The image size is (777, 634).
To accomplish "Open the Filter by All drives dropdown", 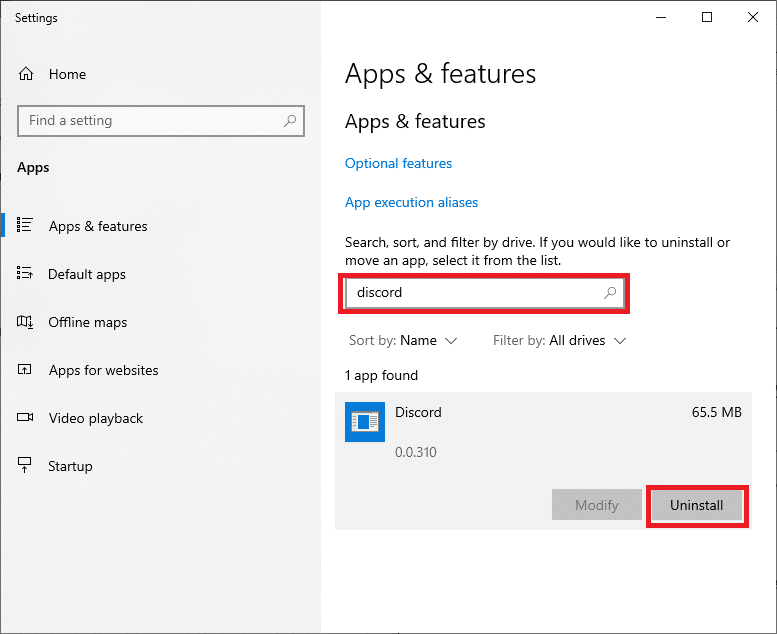I will pos(559,340).
